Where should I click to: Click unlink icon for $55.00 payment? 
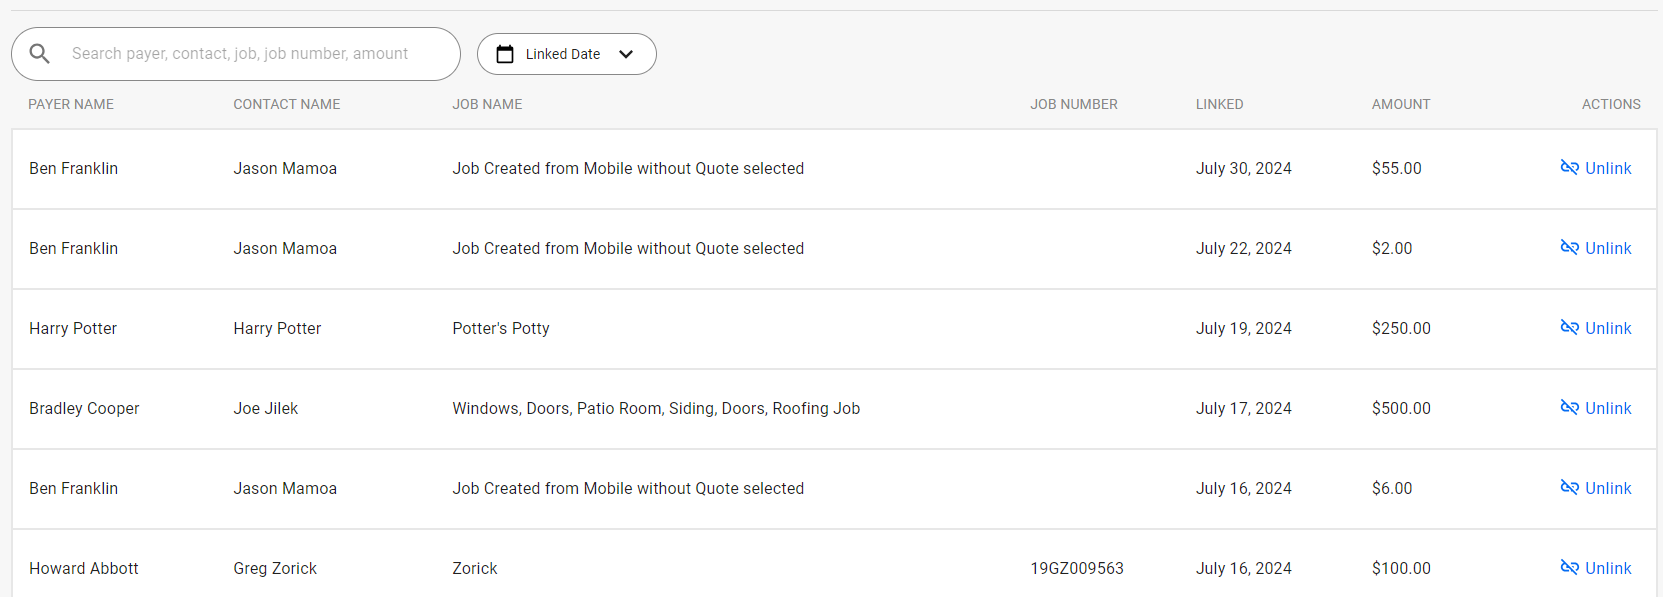1570,168
